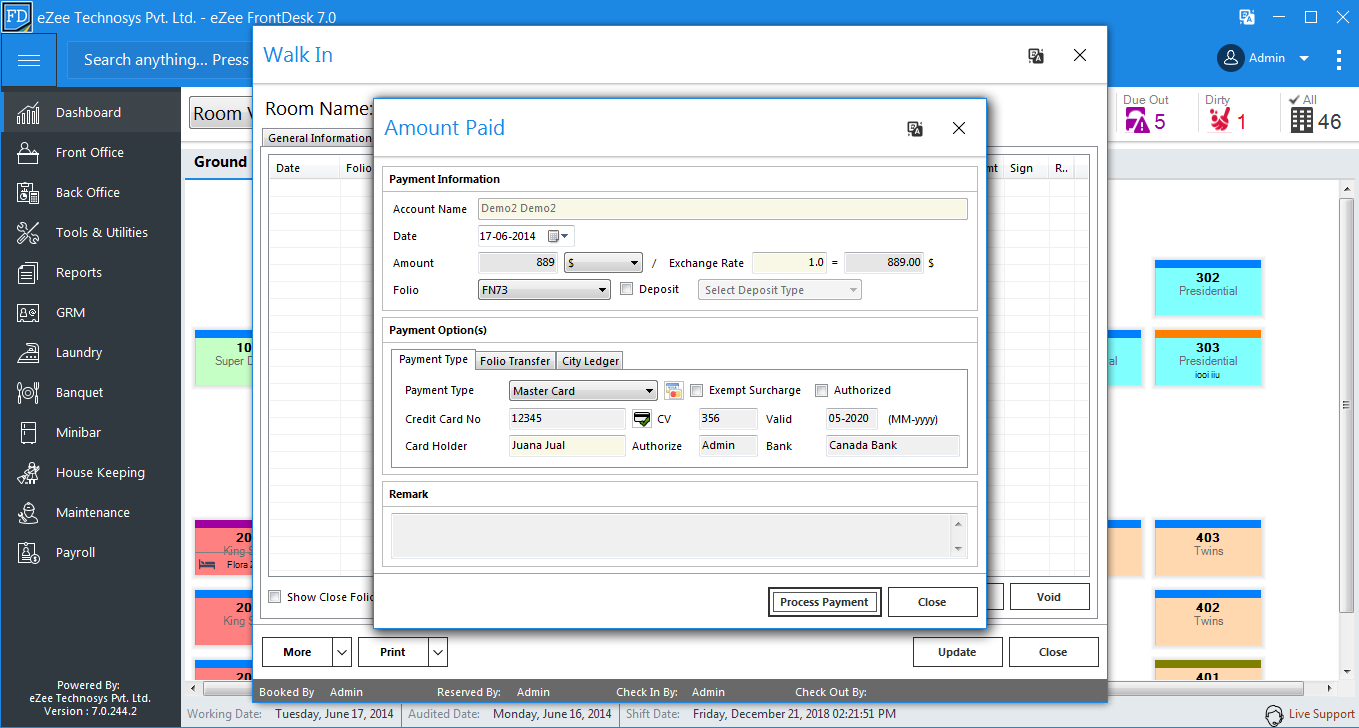1359x728 pixels.
Task: Click translate icon in Amount Paid dialog
Action: click(915, 128)
